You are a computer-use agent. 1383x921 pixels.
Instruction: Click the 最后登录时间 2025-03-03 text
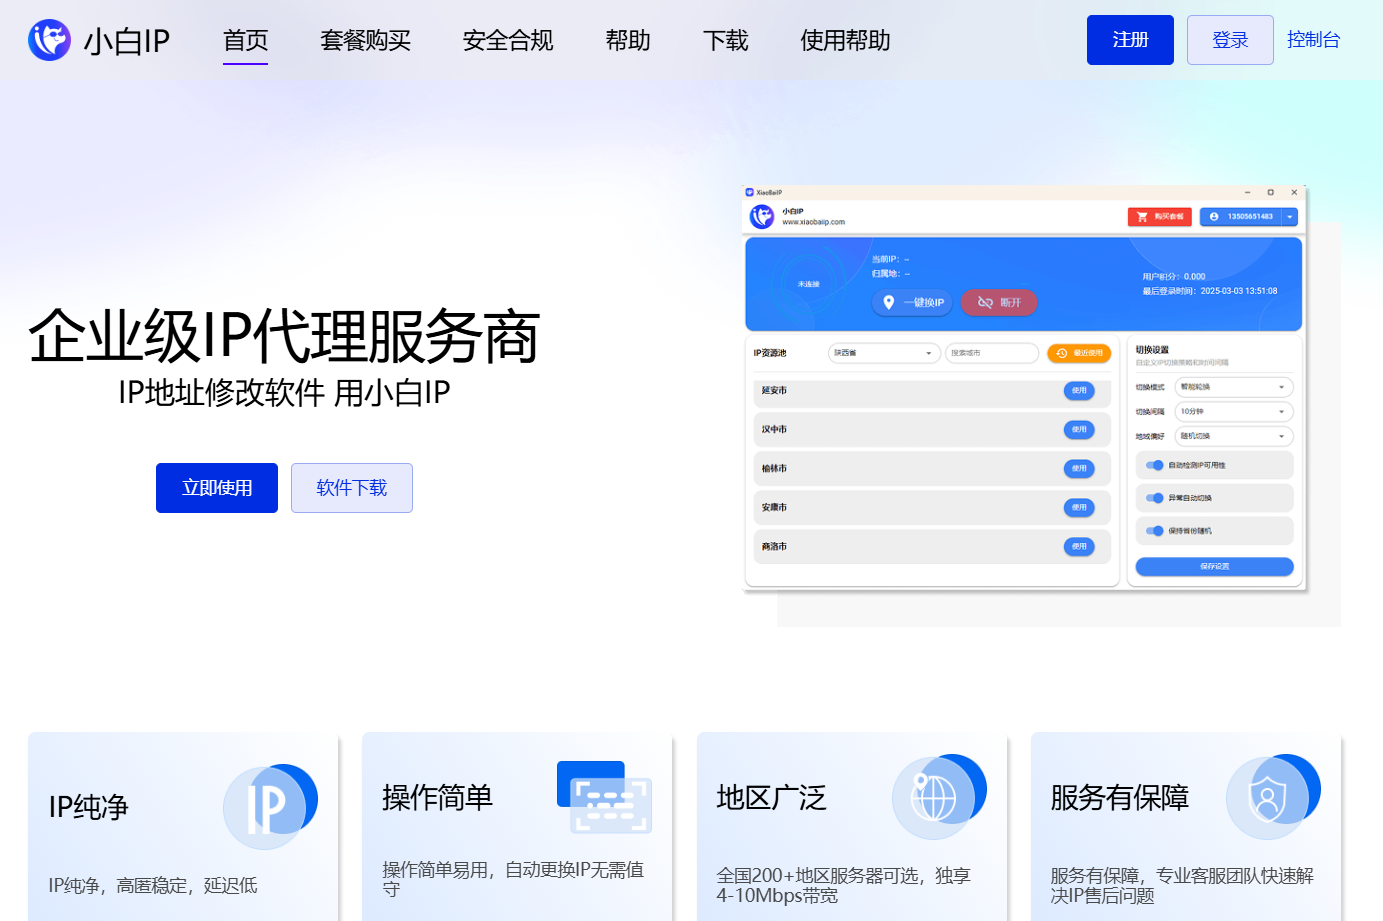1210,291
